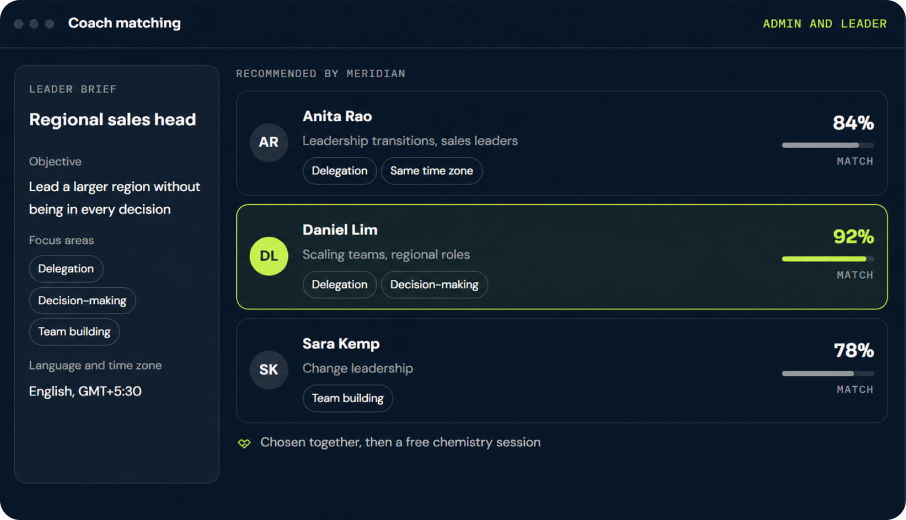Select the Sara Kemp coach name

point(341,344)
